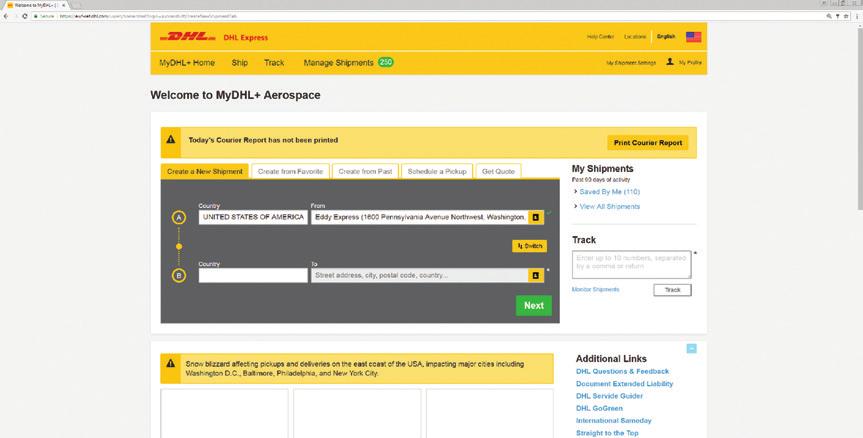
Task: Click the My Profile person icon
Action: click(670, 62)
